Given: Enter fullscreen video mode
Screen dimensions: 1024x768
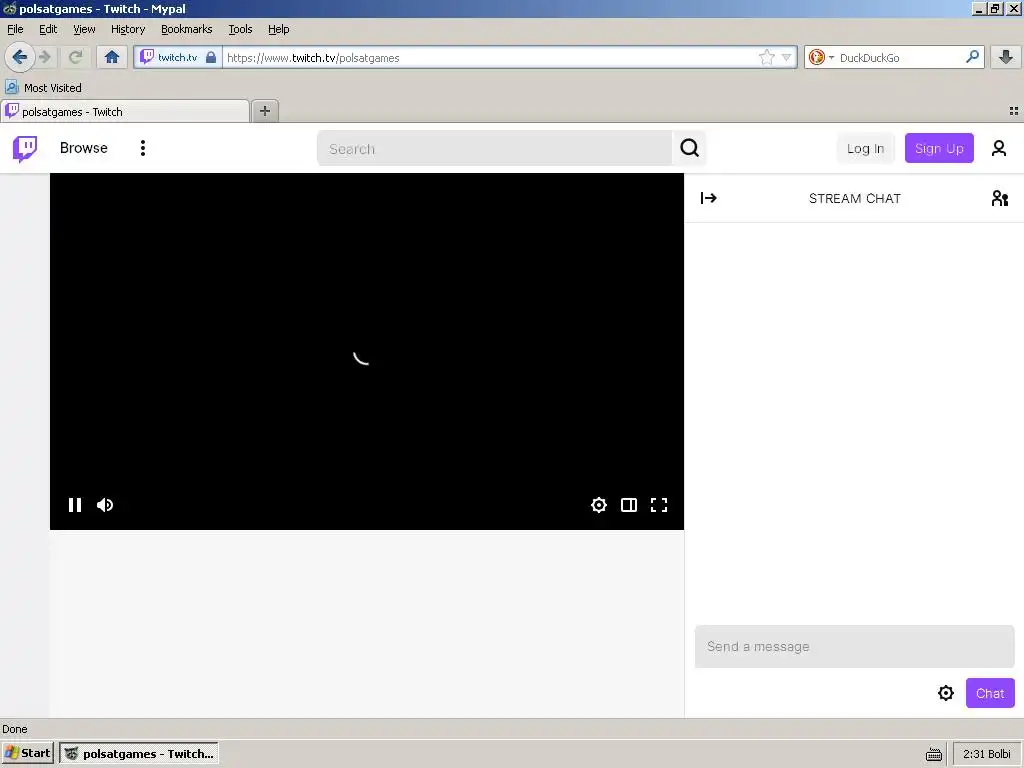Looking at the screenshot, I should click(x=659, y=505).
